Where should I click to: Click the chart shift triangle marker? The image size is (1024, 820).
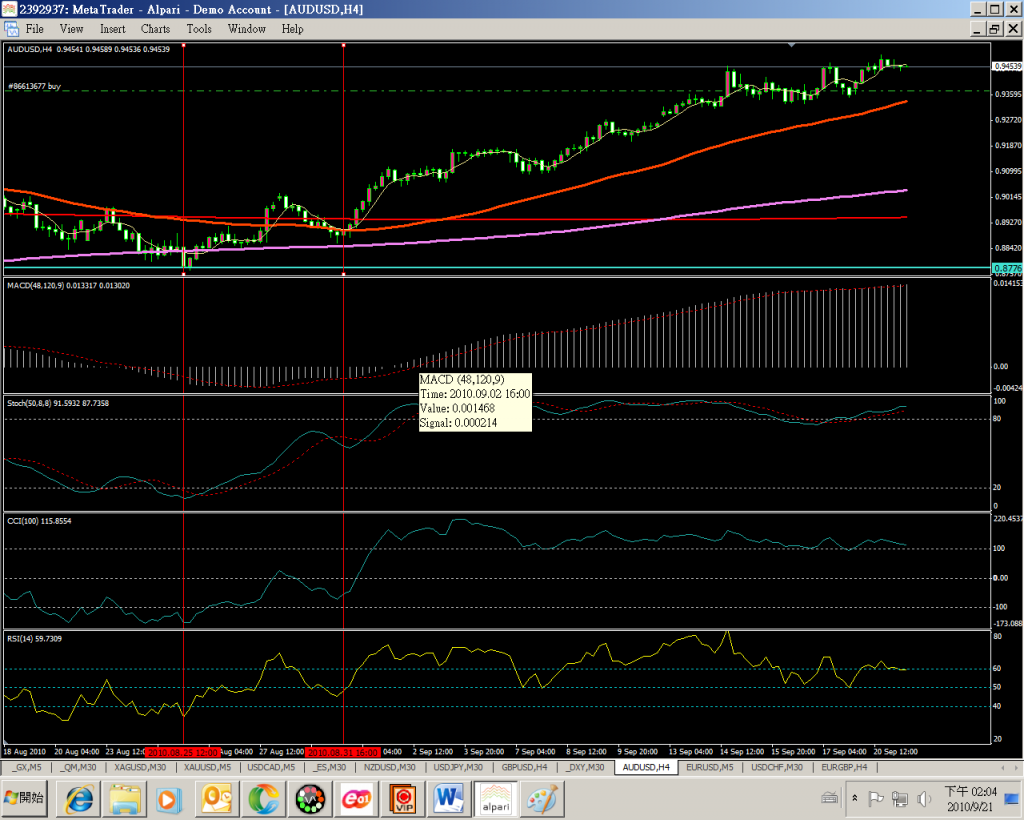tap(792, 45)
